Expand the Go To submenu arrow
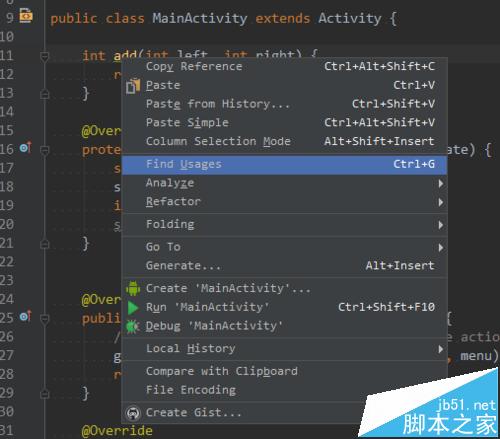The height and width of the screenshot is (439, 500). pos(441,247)
